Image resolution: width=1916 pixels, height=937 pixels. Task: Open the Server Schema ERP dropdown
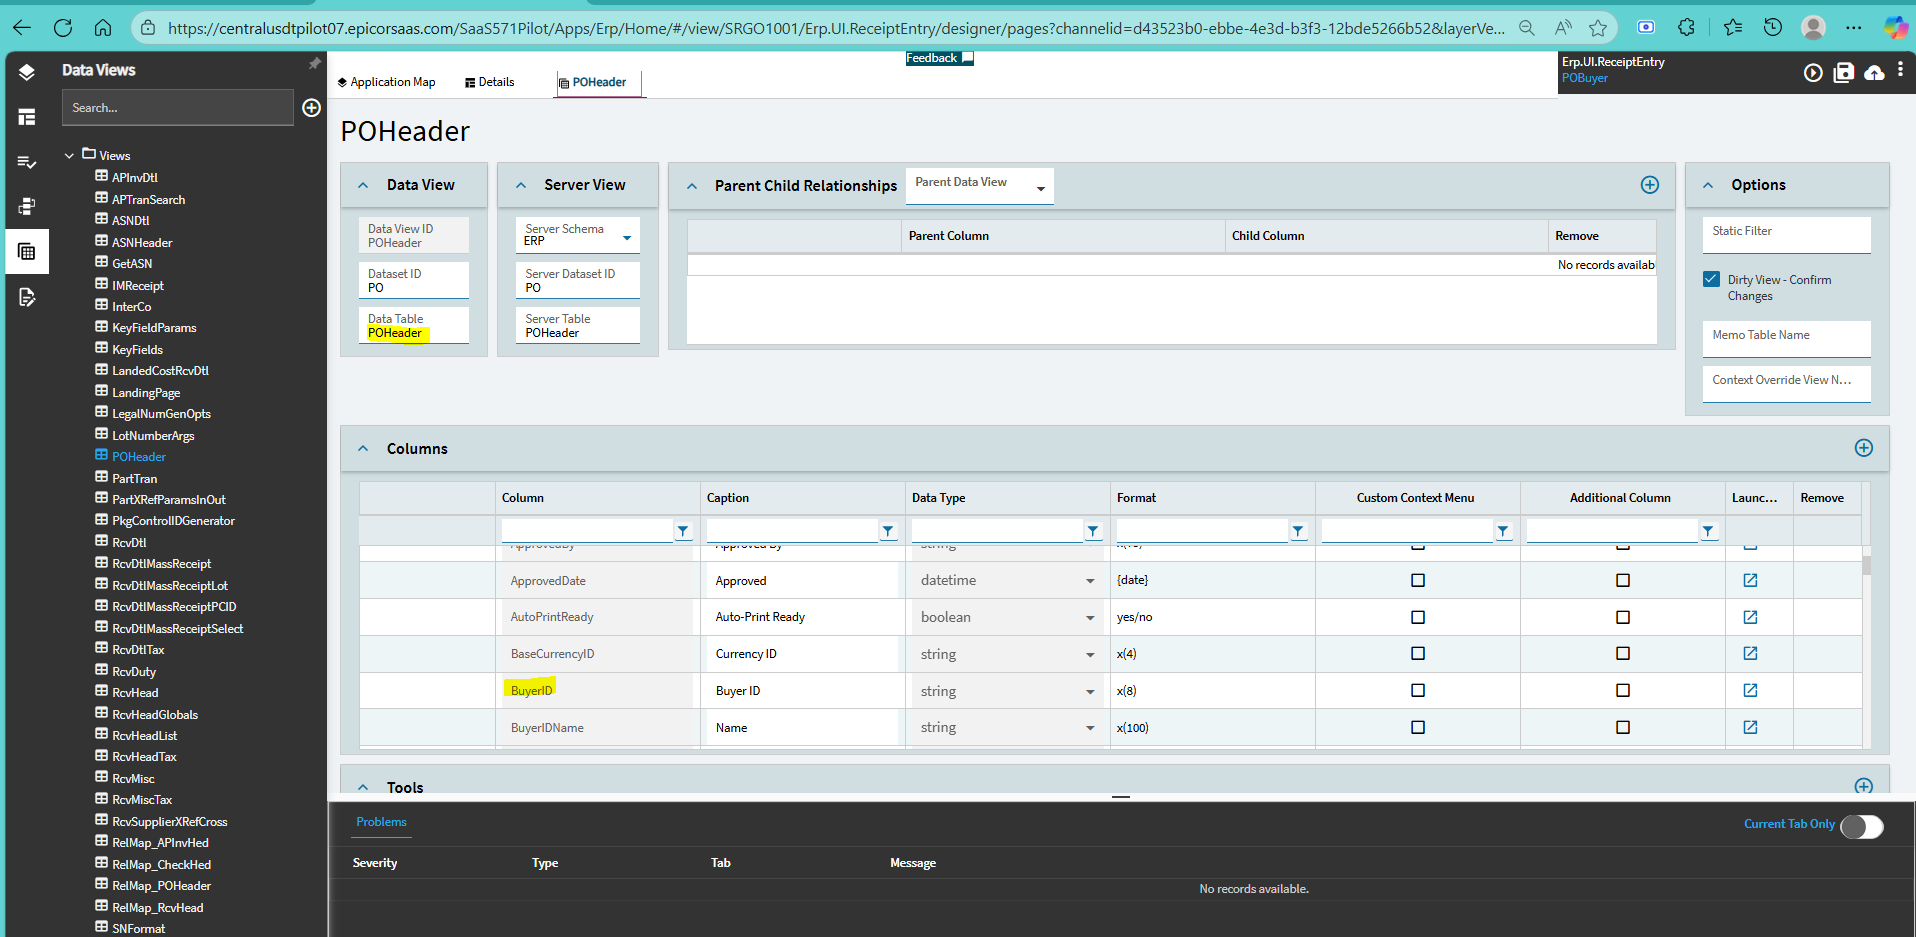click(627, 238)
